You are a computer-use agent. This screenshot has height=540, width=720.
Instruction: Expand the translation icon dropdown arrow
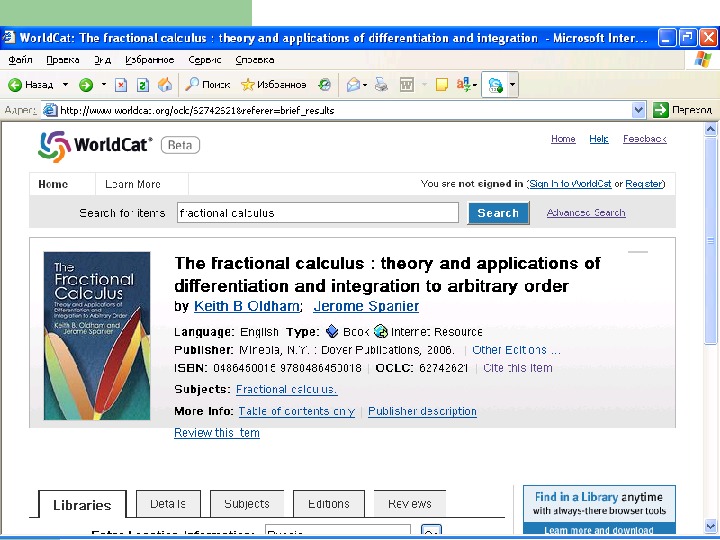(475, 85)
